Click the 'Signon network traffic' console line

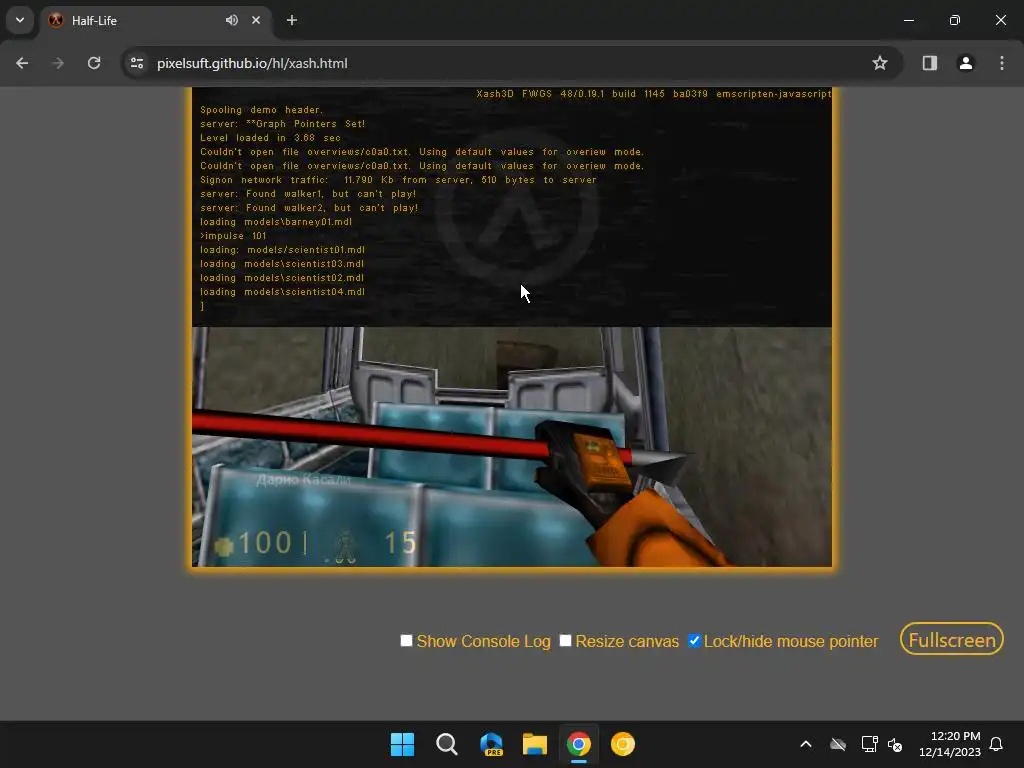pyautogui.click(x=398, y=180)
